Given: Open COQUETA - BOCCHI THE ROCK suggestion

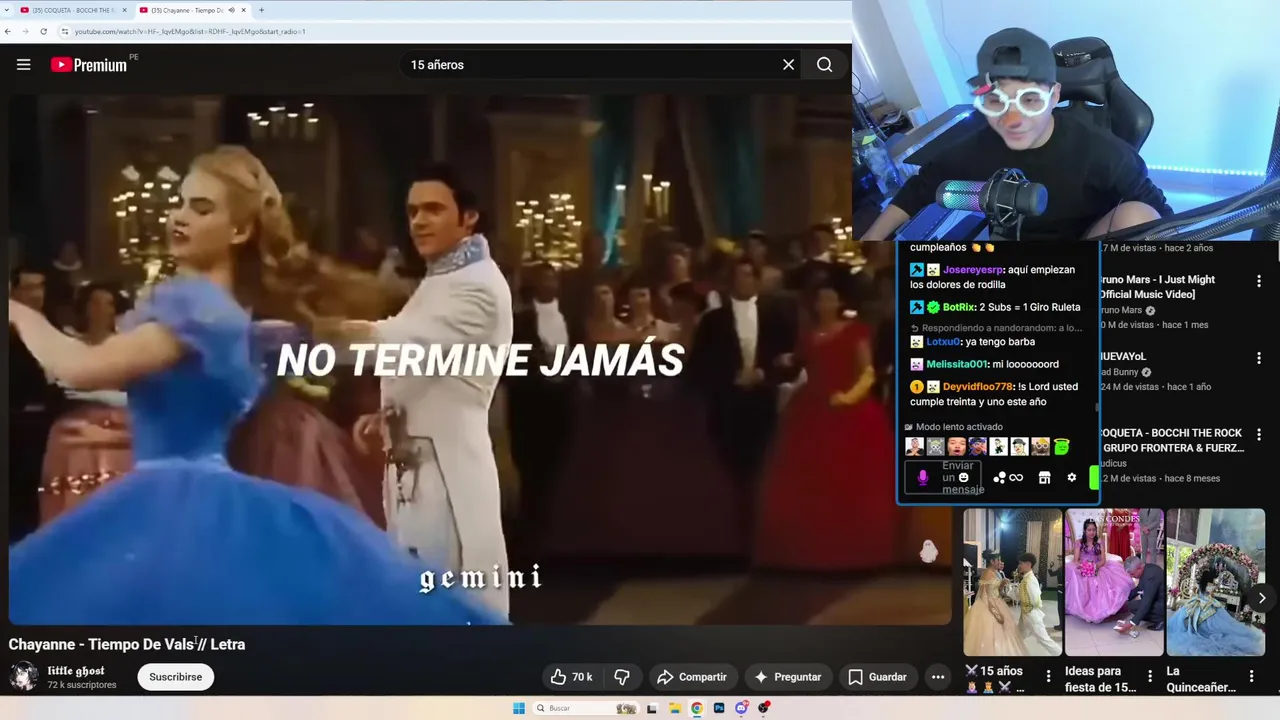Looking at the screenshot, I should [x=1171, y=440].
